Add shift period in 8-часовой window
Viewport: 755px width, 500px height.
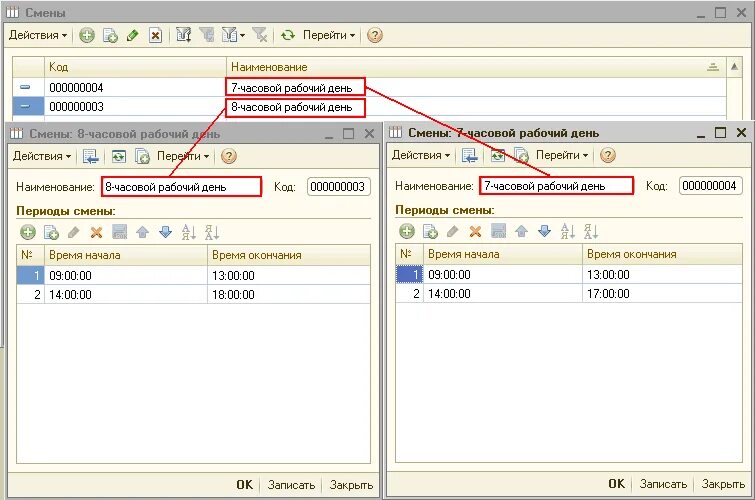[28, 232]
